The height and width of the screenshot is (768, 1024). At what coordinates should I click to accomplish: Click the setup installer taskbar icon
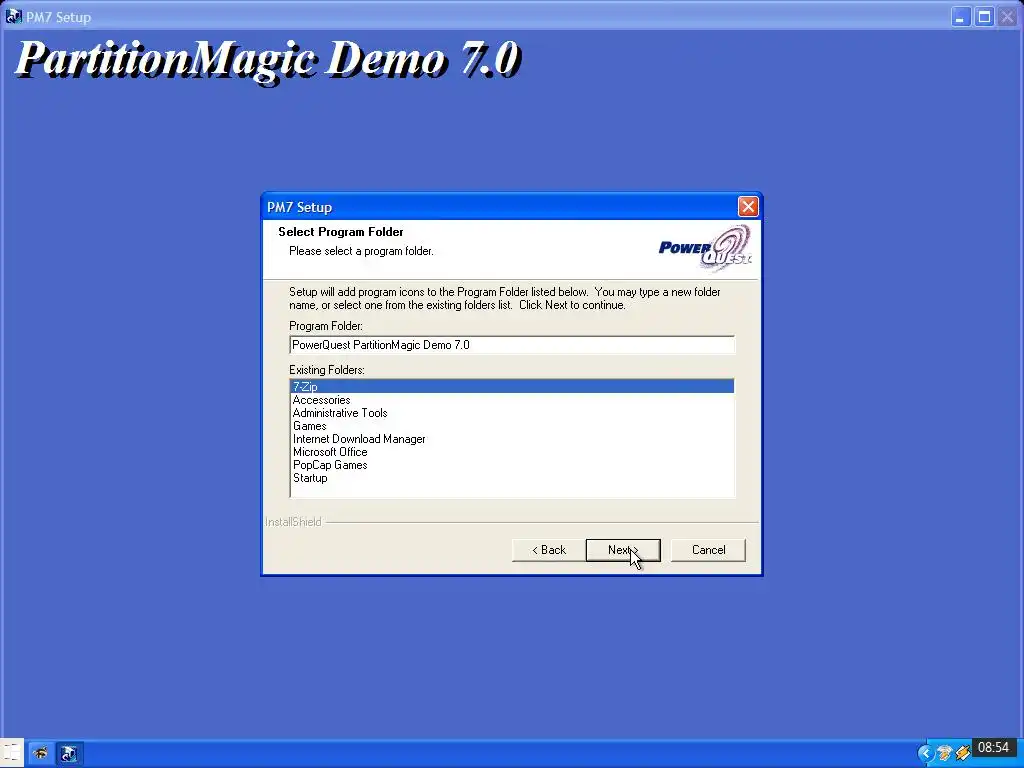tap(69, 754)
